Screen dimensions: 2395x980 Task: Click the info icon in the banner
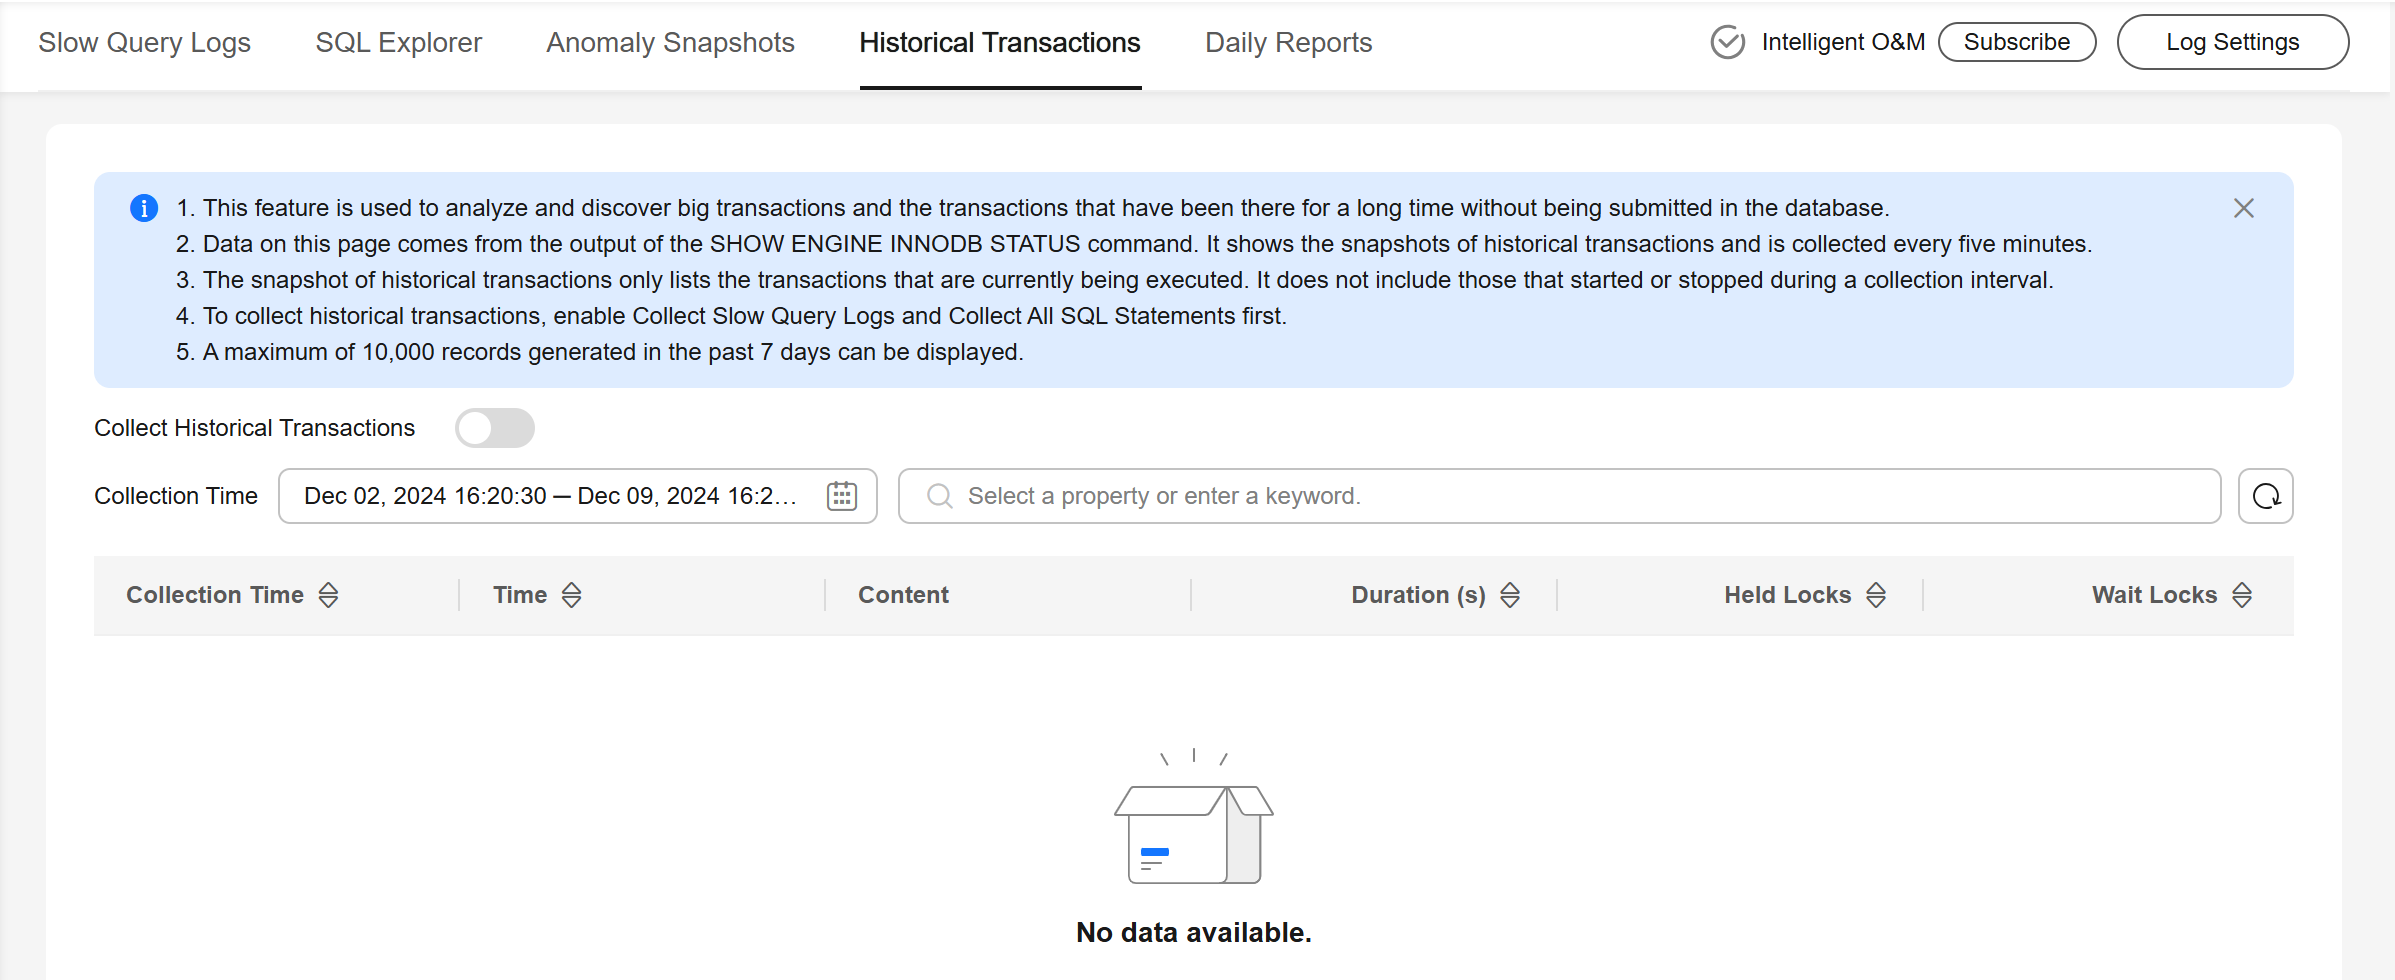click(x=144, y=208)
